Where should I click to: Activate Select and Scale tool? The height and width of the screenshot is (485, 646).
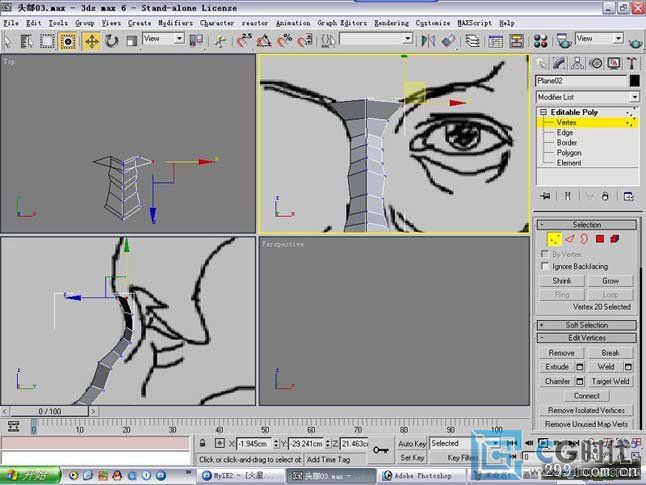(131, 41)
